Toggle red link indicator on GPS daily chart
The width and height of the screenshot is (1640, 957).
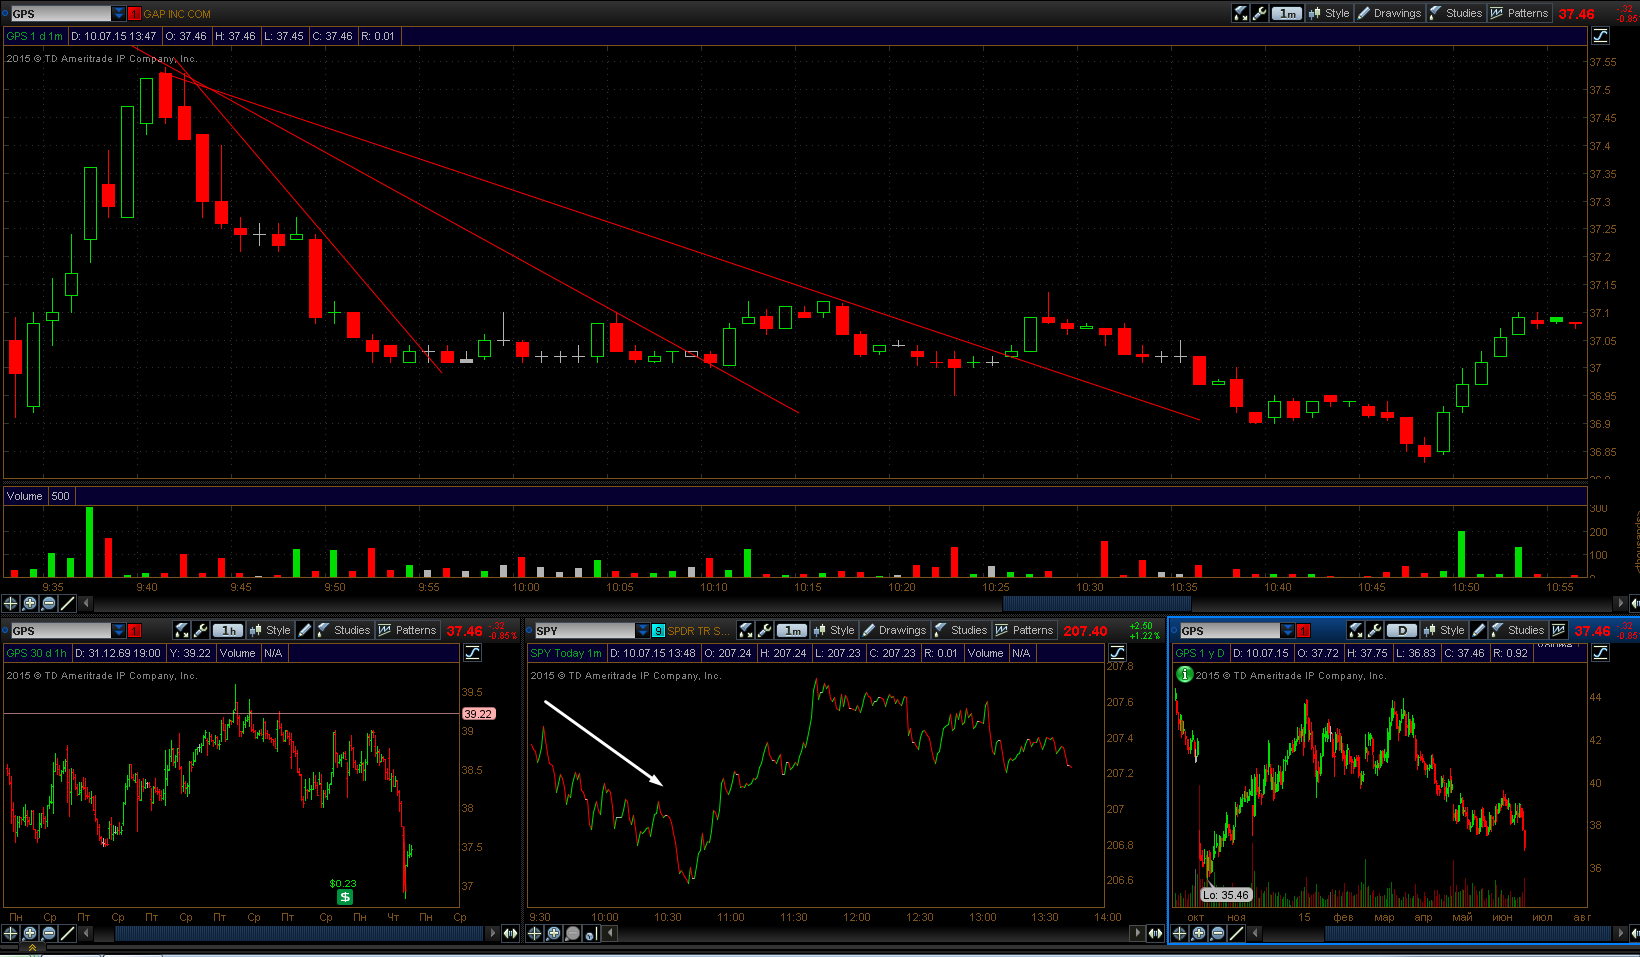click(1303, 631)
